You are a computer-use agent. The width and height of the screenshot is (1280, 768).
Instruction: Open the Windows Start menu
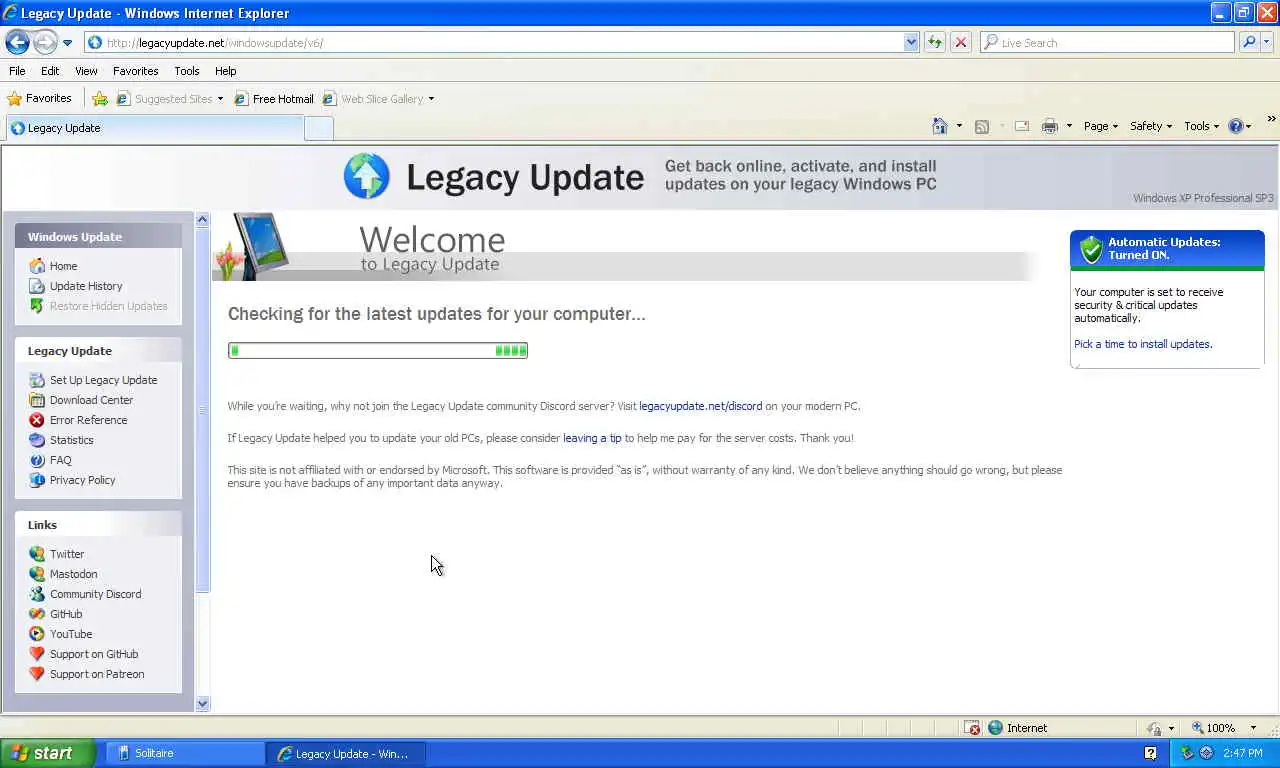pyautogui.click(x=48, y=753)
